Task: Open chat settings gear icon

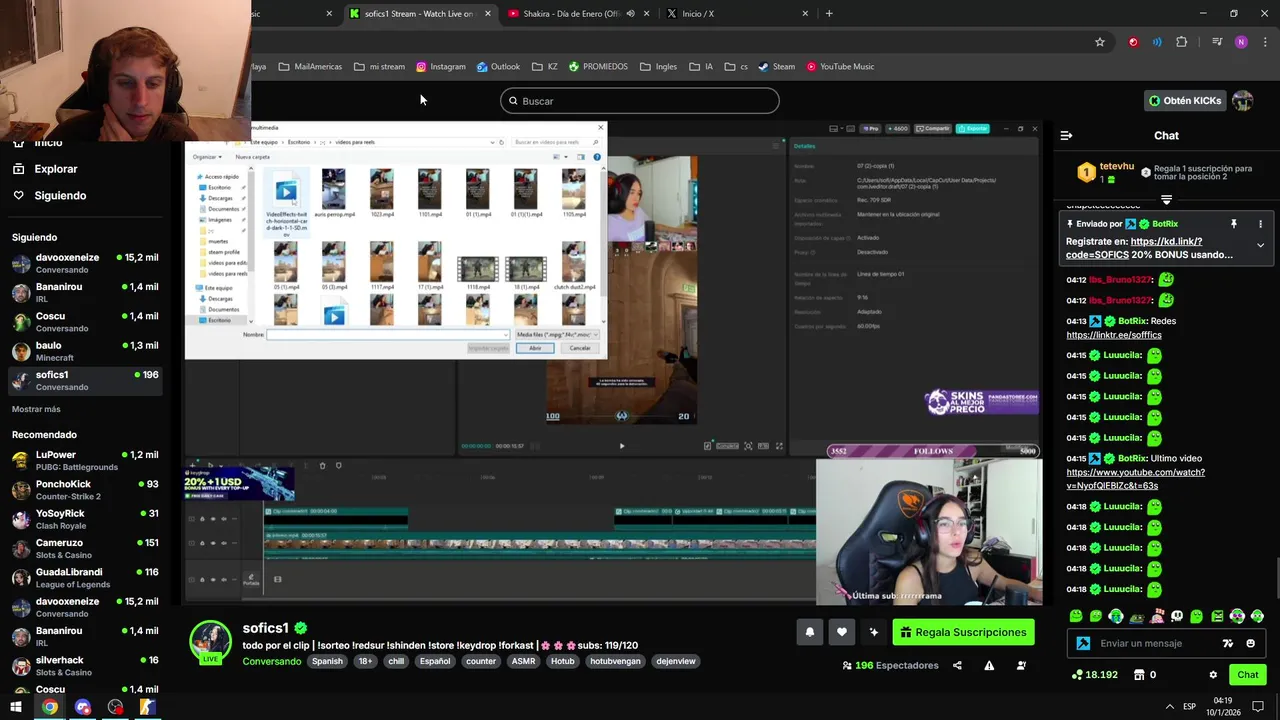Action: (1213, 675)
